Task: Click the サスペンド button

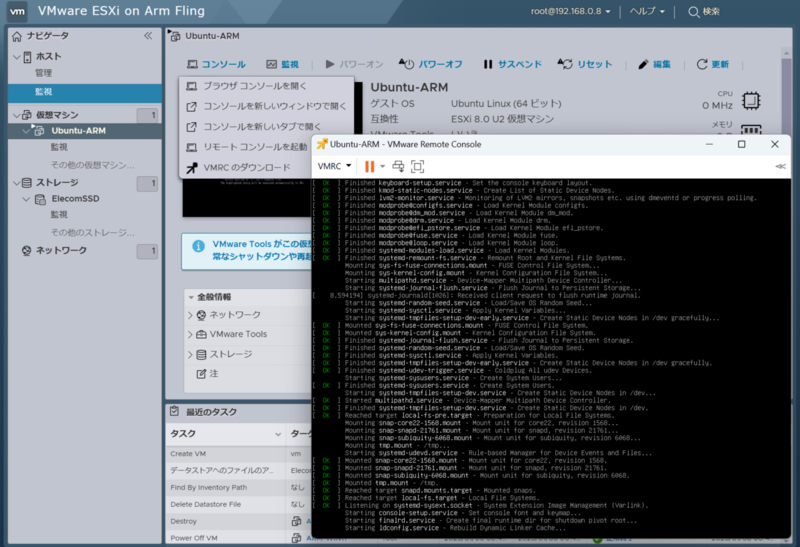Action: (512, 64)
